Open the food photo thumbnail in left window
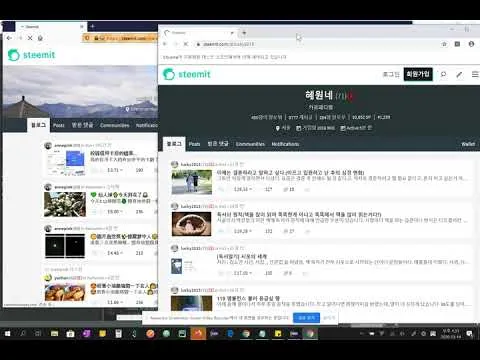This screenshot has height=360, width=480. pyautogui.click(x=65, y=293)
